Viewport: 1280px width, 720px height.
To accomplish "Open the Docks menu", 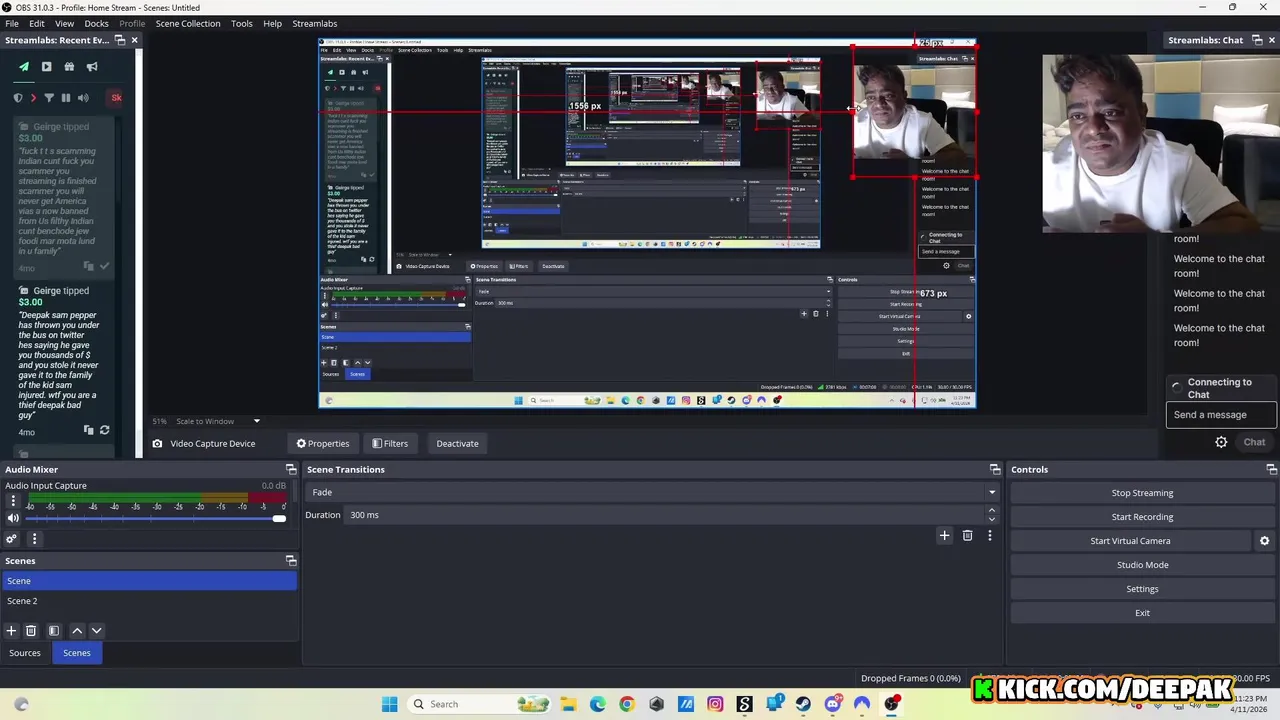I will (97, 23).
